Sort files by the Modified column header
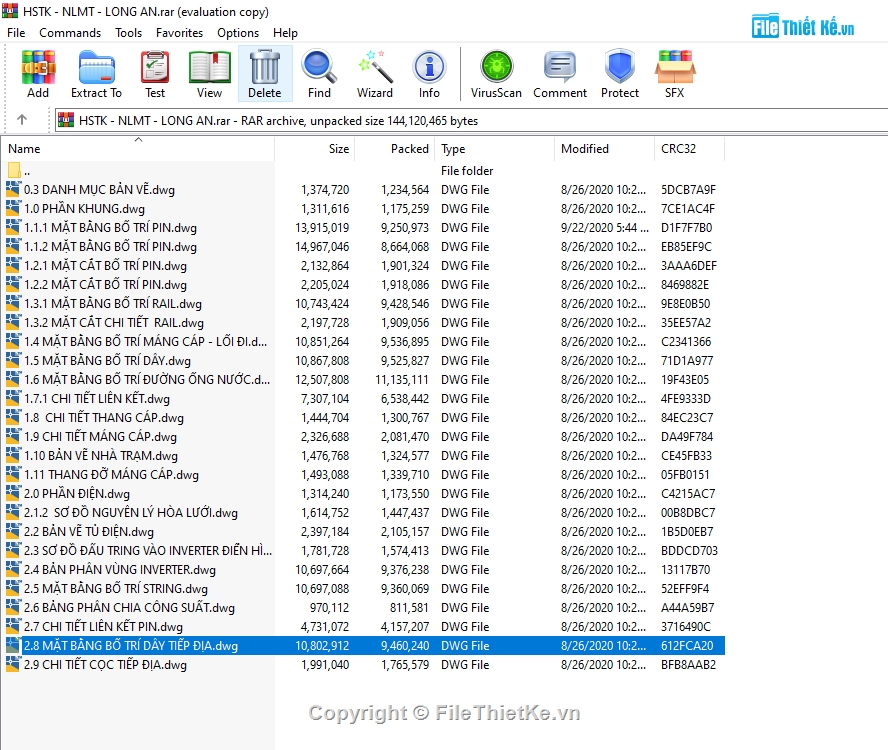This screenshot has height=750, width=888. click(x=604, y=148)
